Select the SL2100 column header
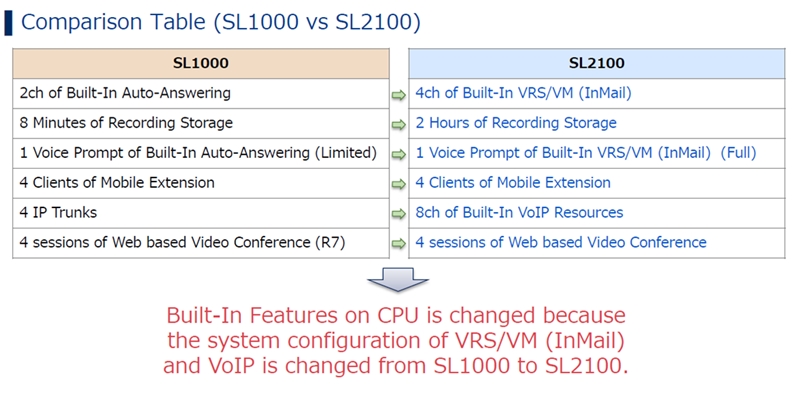The height and width of the screenshot is (407, 800). coord(597,63)
